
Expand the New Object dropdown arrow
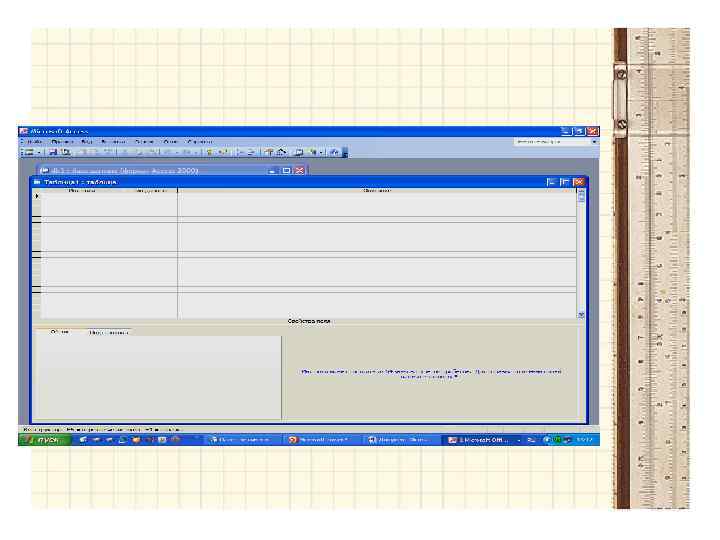[x=321, y=152]
